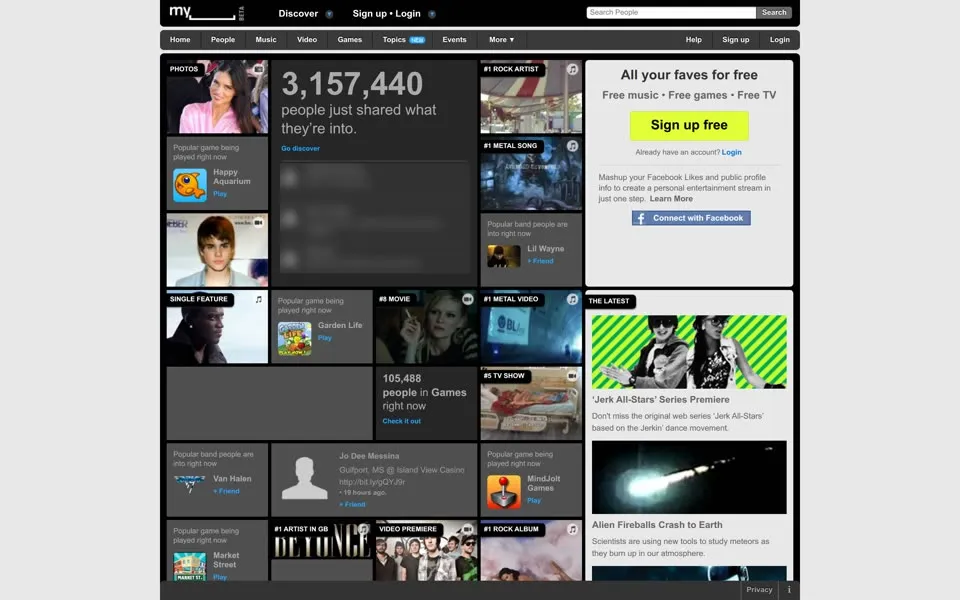Open Help in navigation bar
Viewport: 960px width, 600px height.
(x=694, y=40)
